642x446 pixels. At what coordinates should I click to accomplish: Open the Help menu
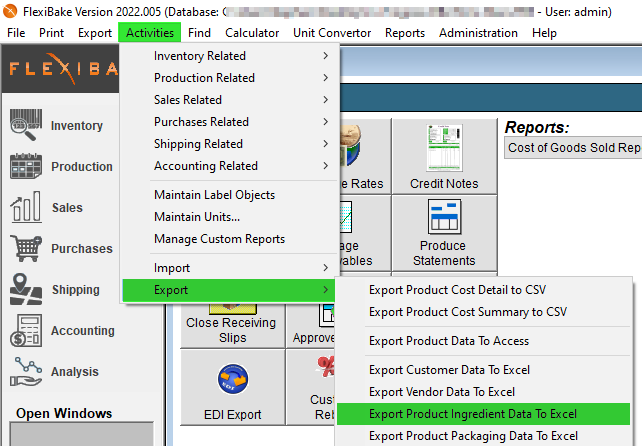click(544, 33)
